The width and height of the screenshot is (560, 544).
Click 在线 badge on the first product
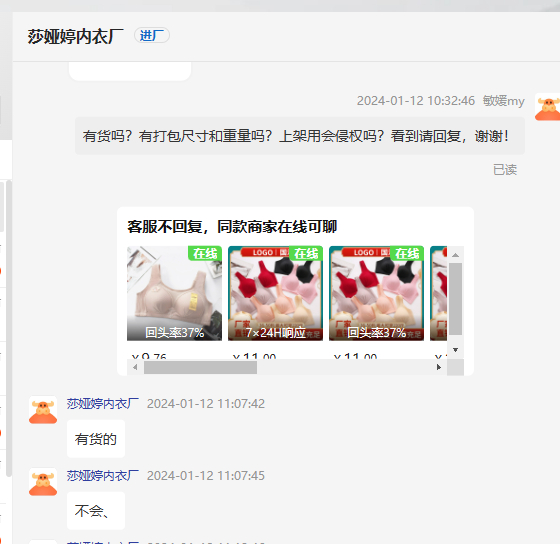(x=205, y=253)
